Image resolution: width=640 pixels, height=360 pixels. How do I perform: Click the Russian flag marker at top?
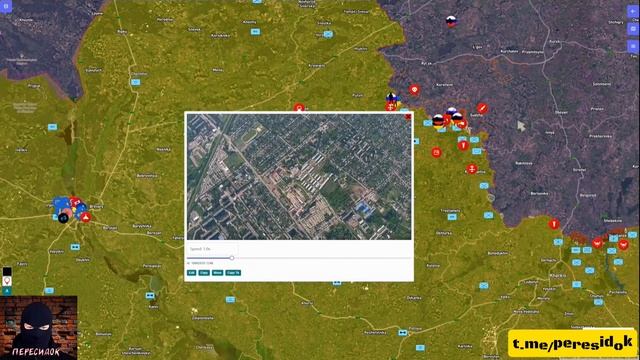click(451, 21)
